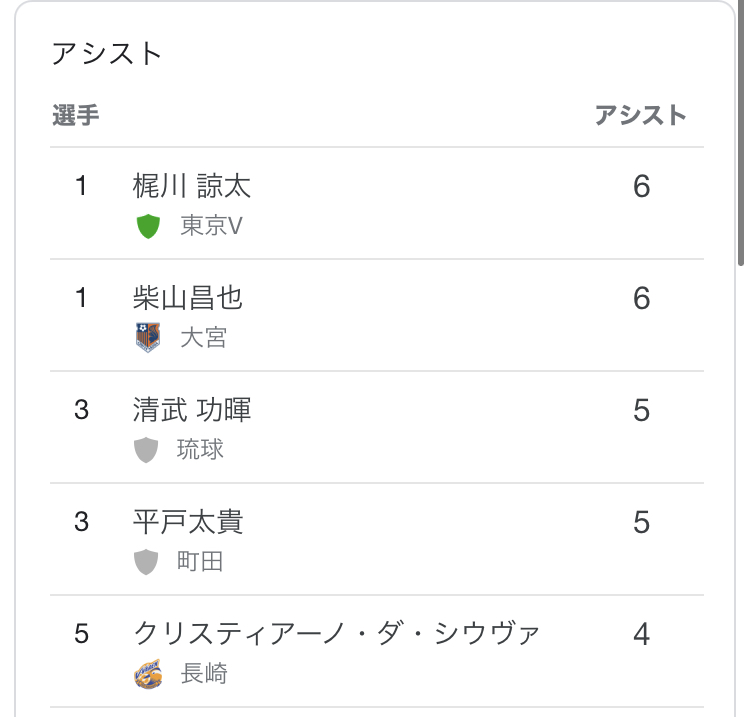Viewport: 750px width, 717px height.
Task: Click the アシスト column header on the right
Action: 641,115
